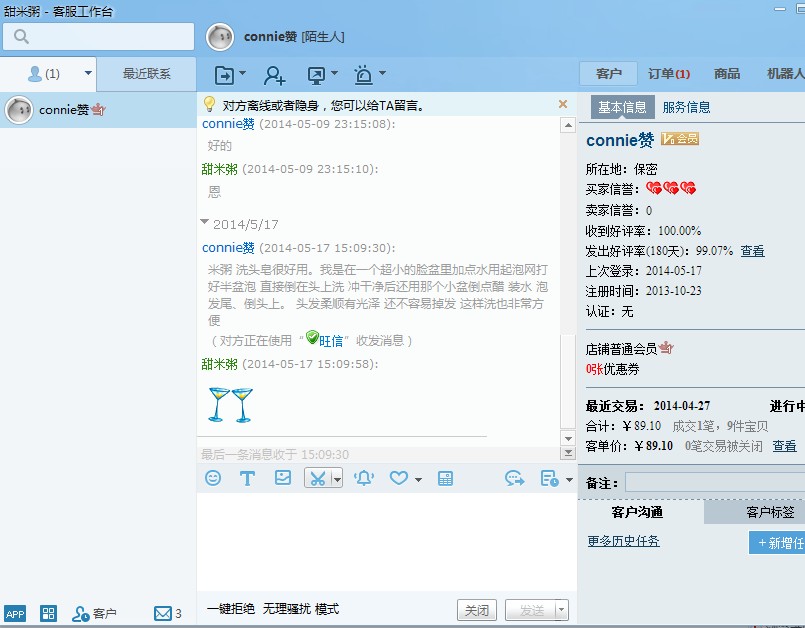
Task: Expand the contacts tab dropdown arrow
Action: coord(88,73)
